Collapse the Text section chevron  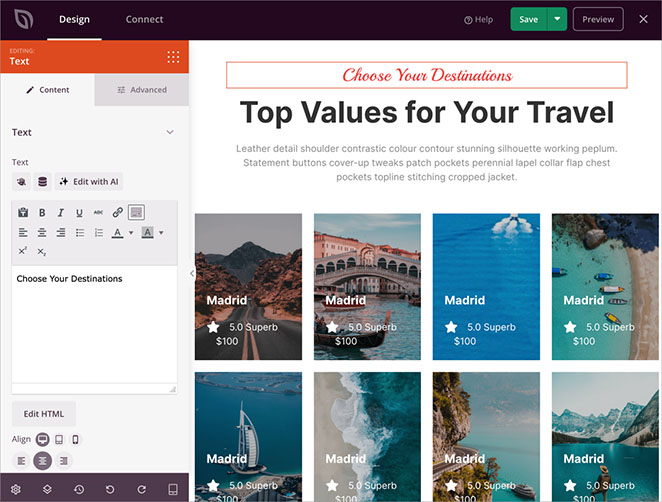(169, 132)
